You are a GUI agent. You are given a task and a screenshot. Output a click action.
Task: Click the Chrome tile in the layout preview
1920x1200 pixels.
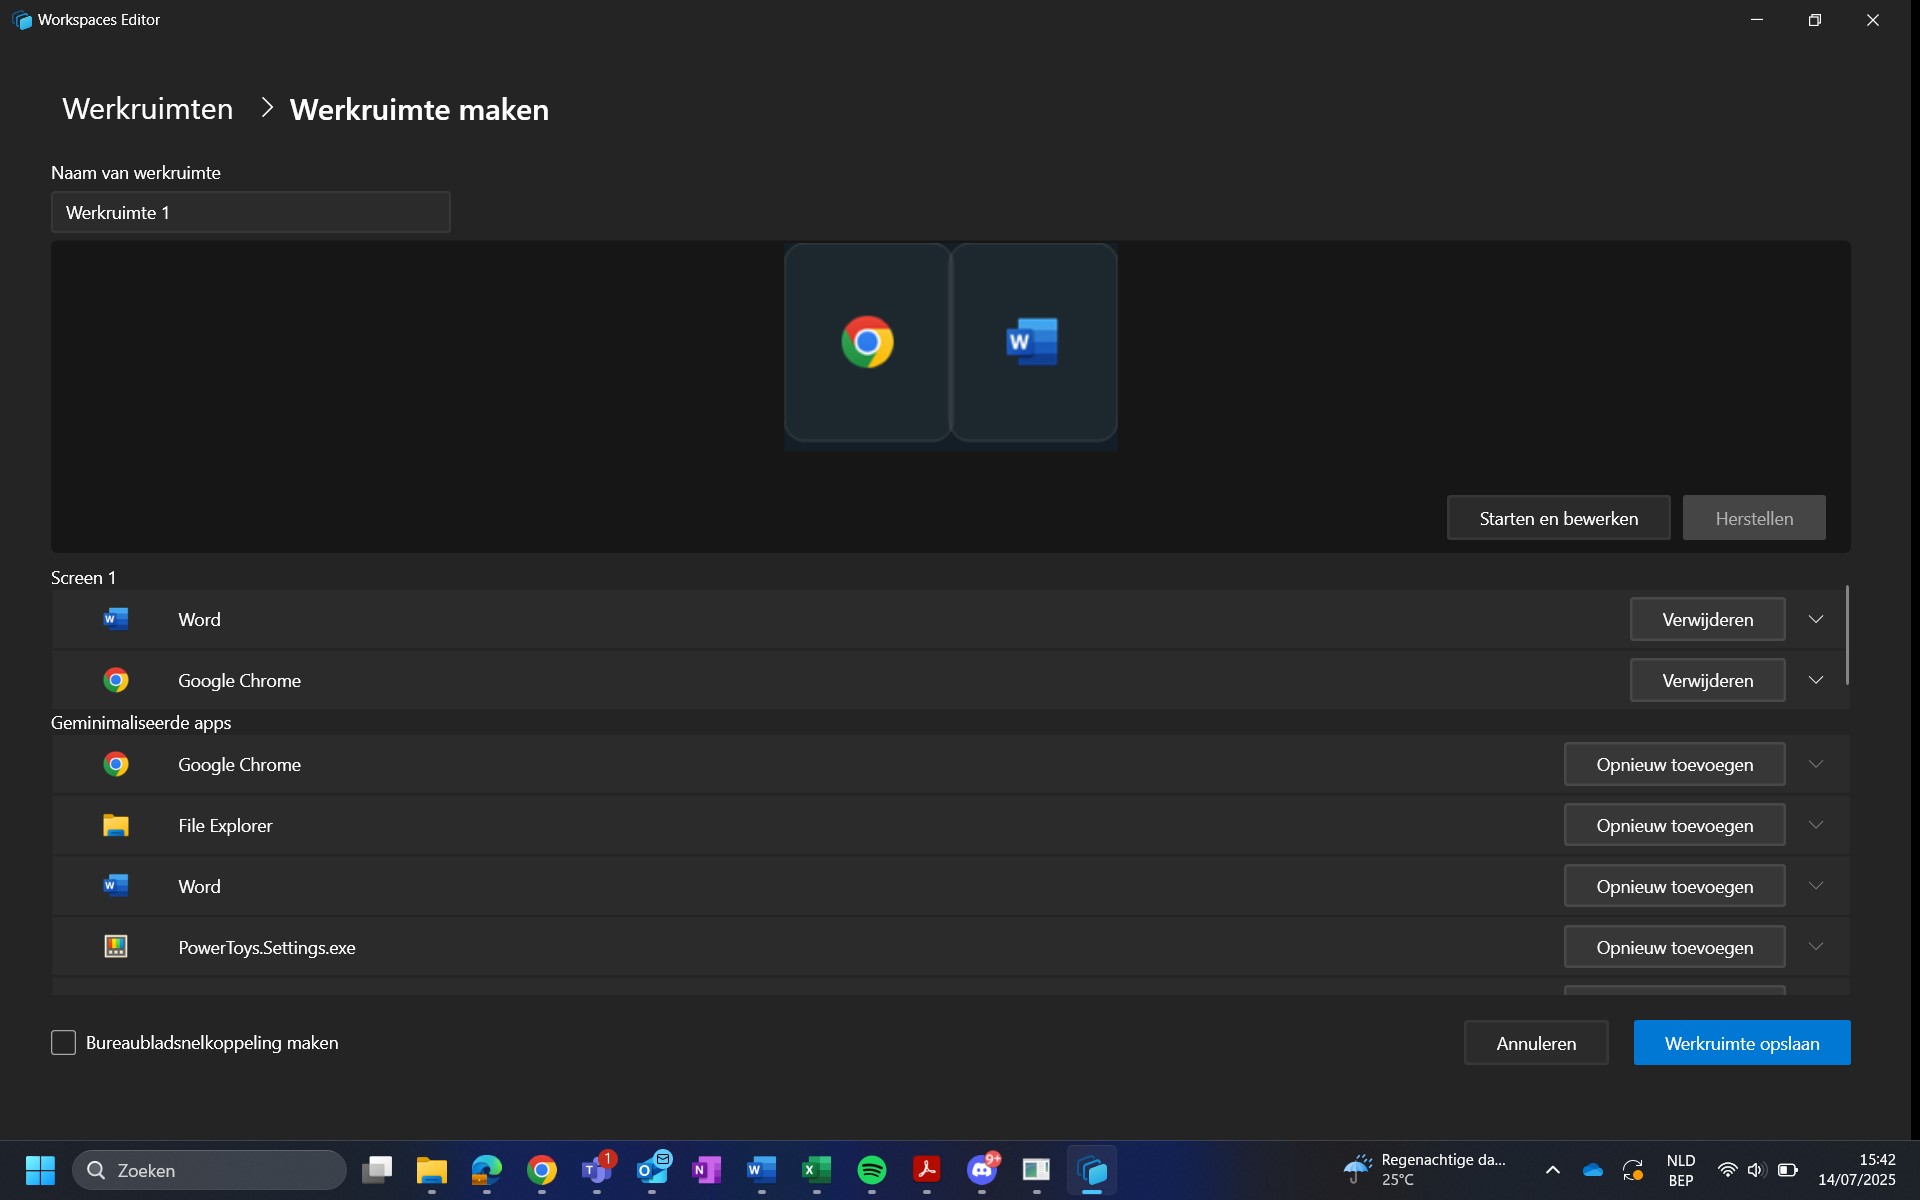pyautogui.click(x=867, y=342)
